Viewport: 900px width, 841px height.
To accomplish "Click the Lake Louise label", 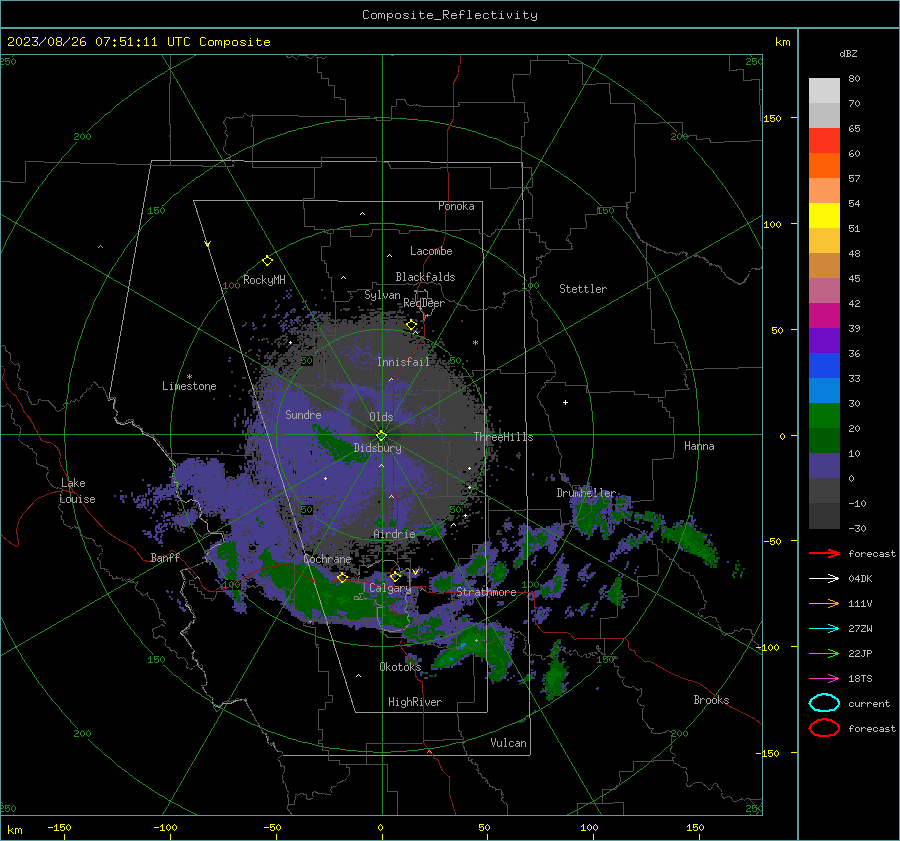I will [x=77, y=491].
